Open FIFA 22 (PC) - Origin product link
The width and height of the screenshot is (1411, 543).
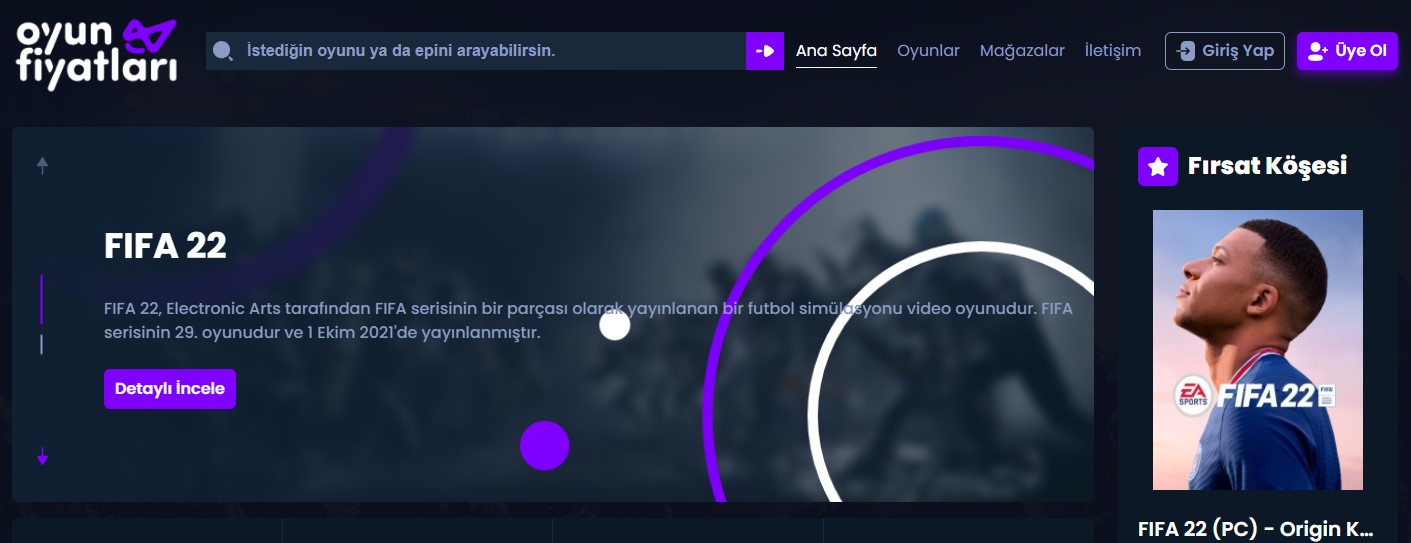coord(1255,529)
